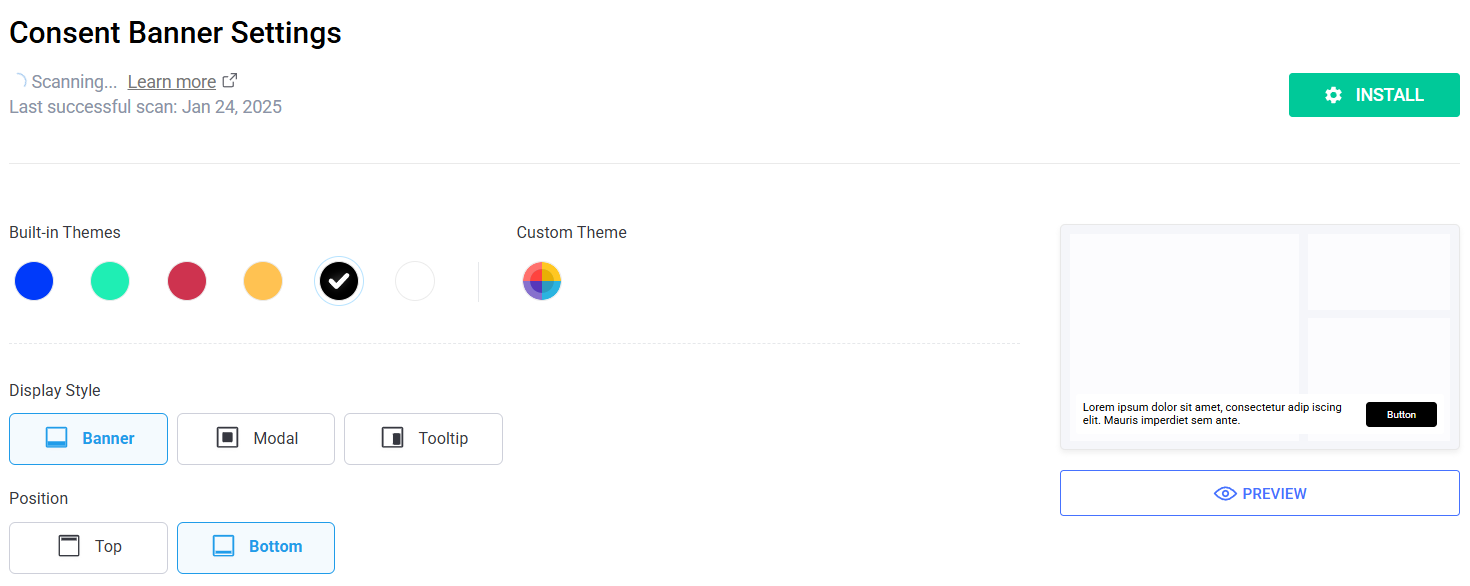The image size is (1470, 586).
Task: Select Modal display style
Action: point(256,439)
